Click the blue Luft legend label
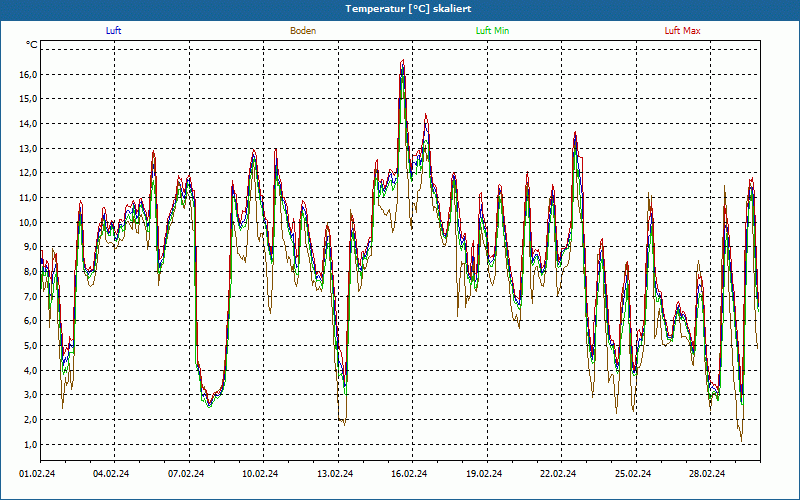The height and width of the screenshot is (500, 800). [x=113, y=31]
